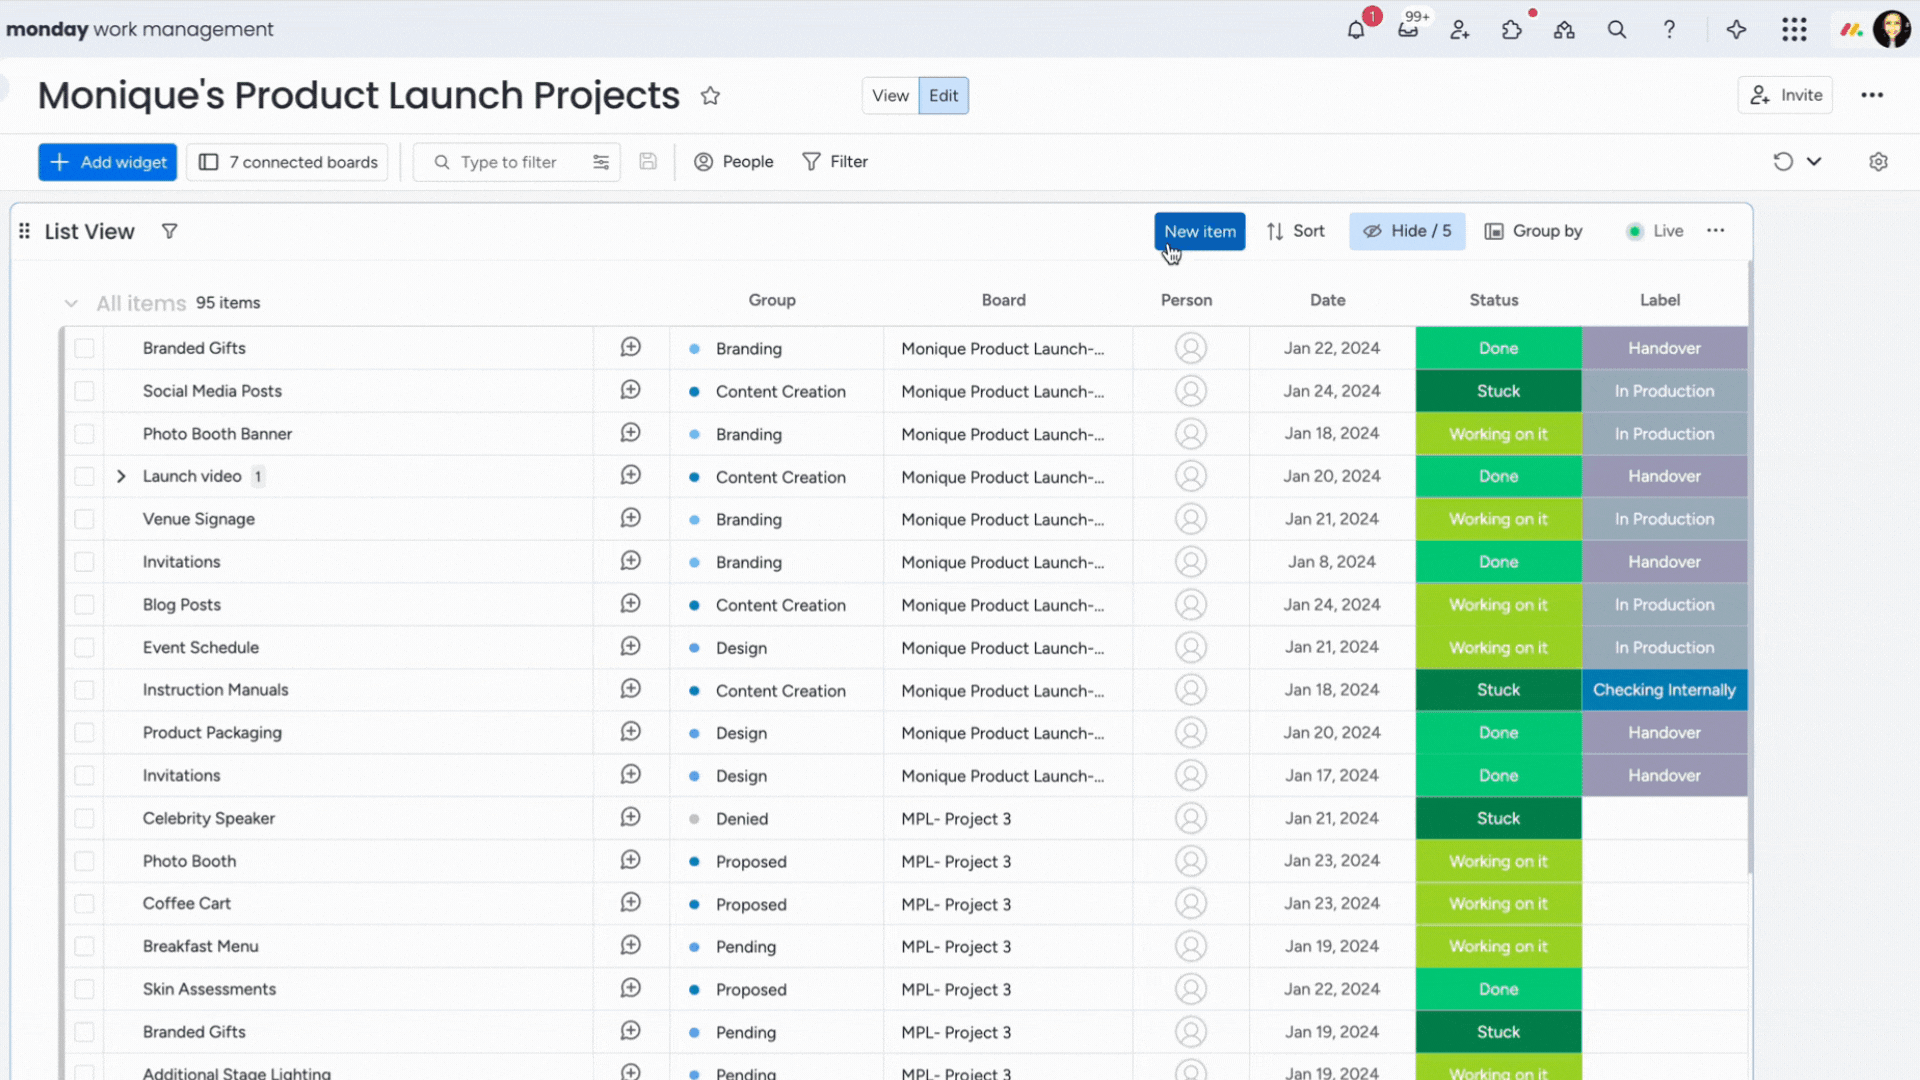Open Launch video item name
Image resolution: width=1920 pixels, height=1080 pixels.
[x=192, y=476]
